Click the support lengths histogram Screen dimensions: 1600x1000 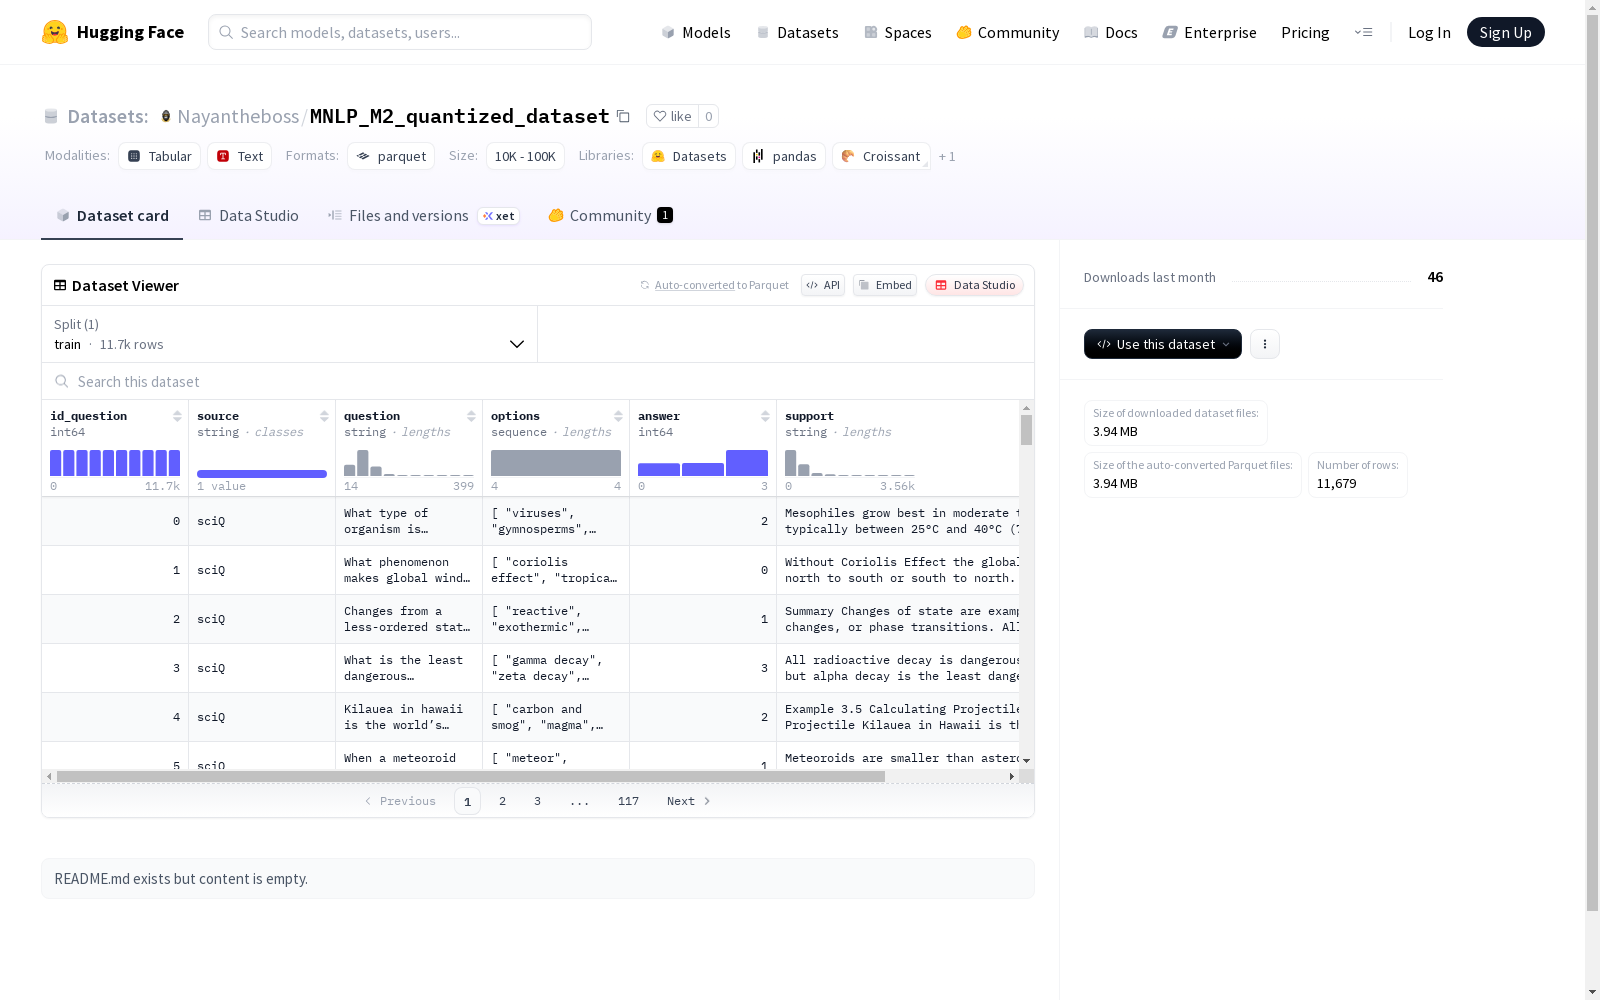[x=850, y=463]
